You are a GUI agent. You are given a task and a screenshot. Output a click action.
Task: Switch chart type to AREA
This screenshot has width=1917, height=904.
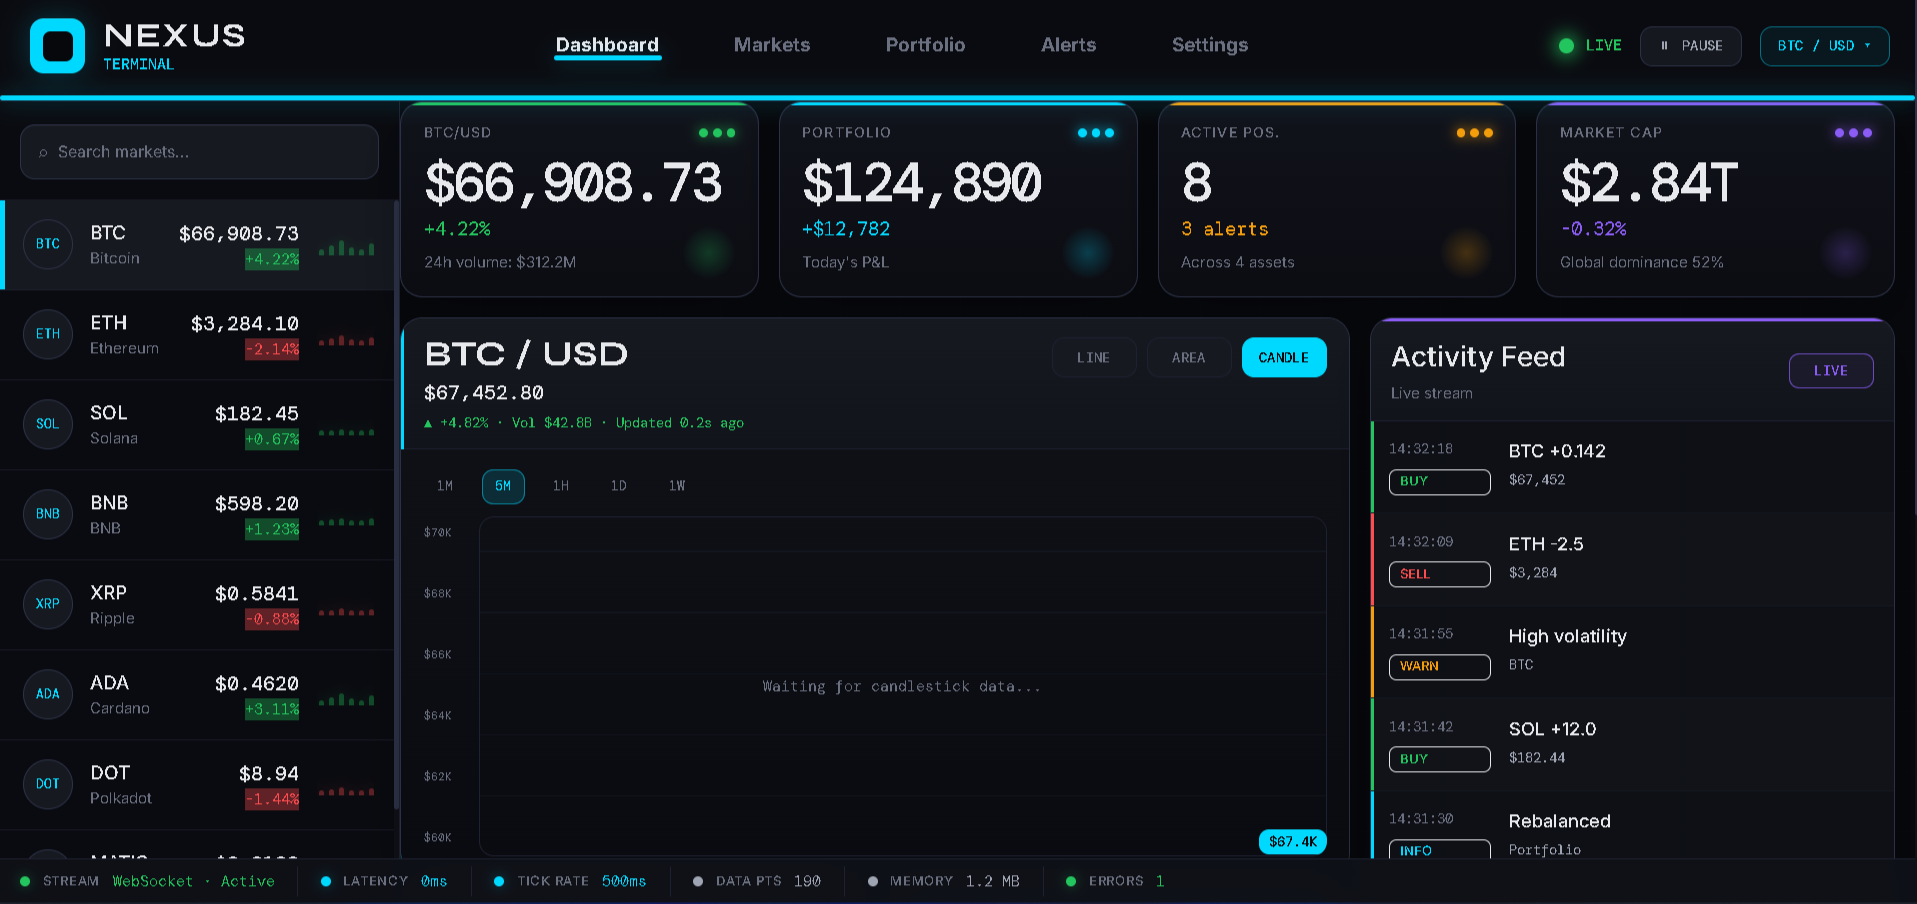[x=1188, y=358]
